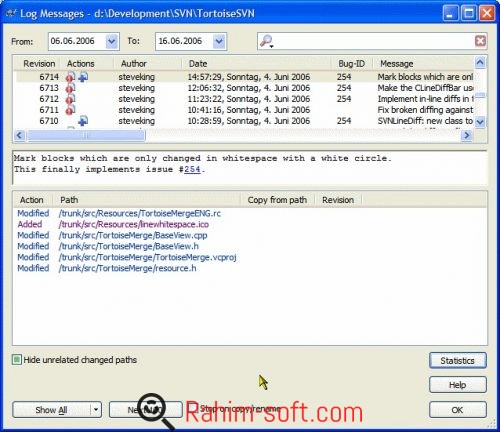Click the Help button
The width and height of the screenshot is (500, 432).
(x=458, y=385)
